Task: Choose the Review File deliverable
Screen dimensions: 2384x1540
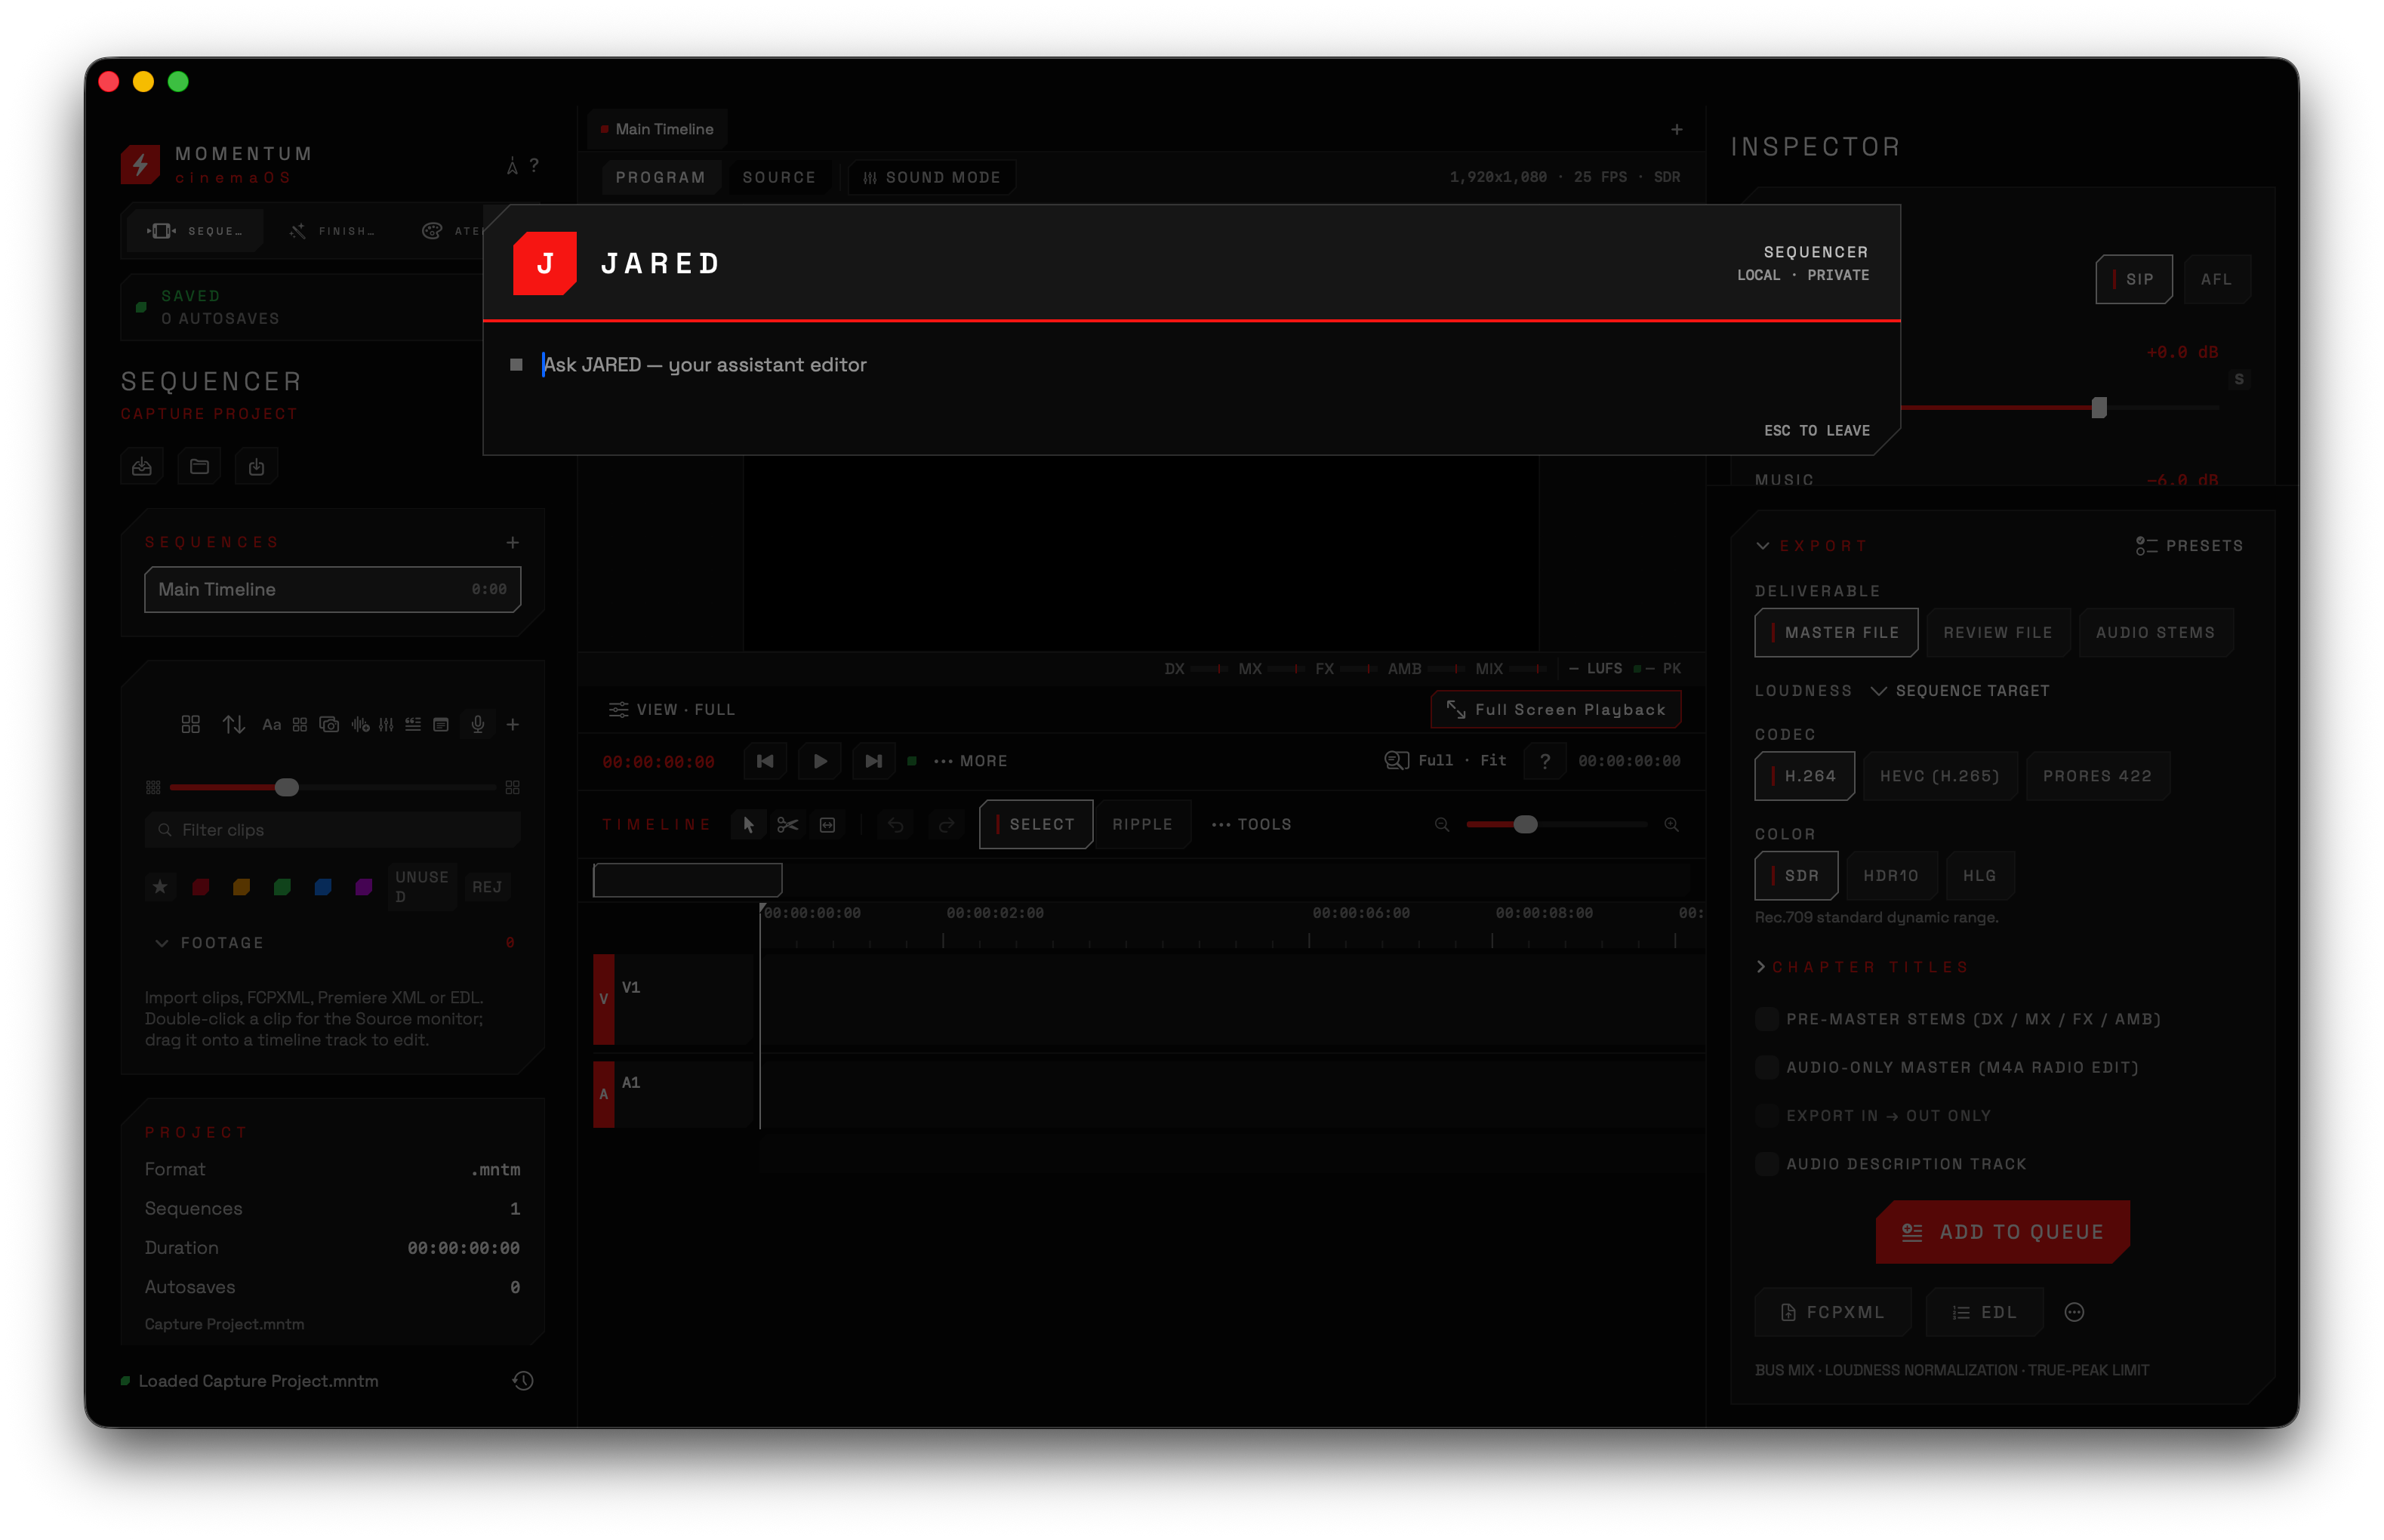Action: click(1998, 633)
